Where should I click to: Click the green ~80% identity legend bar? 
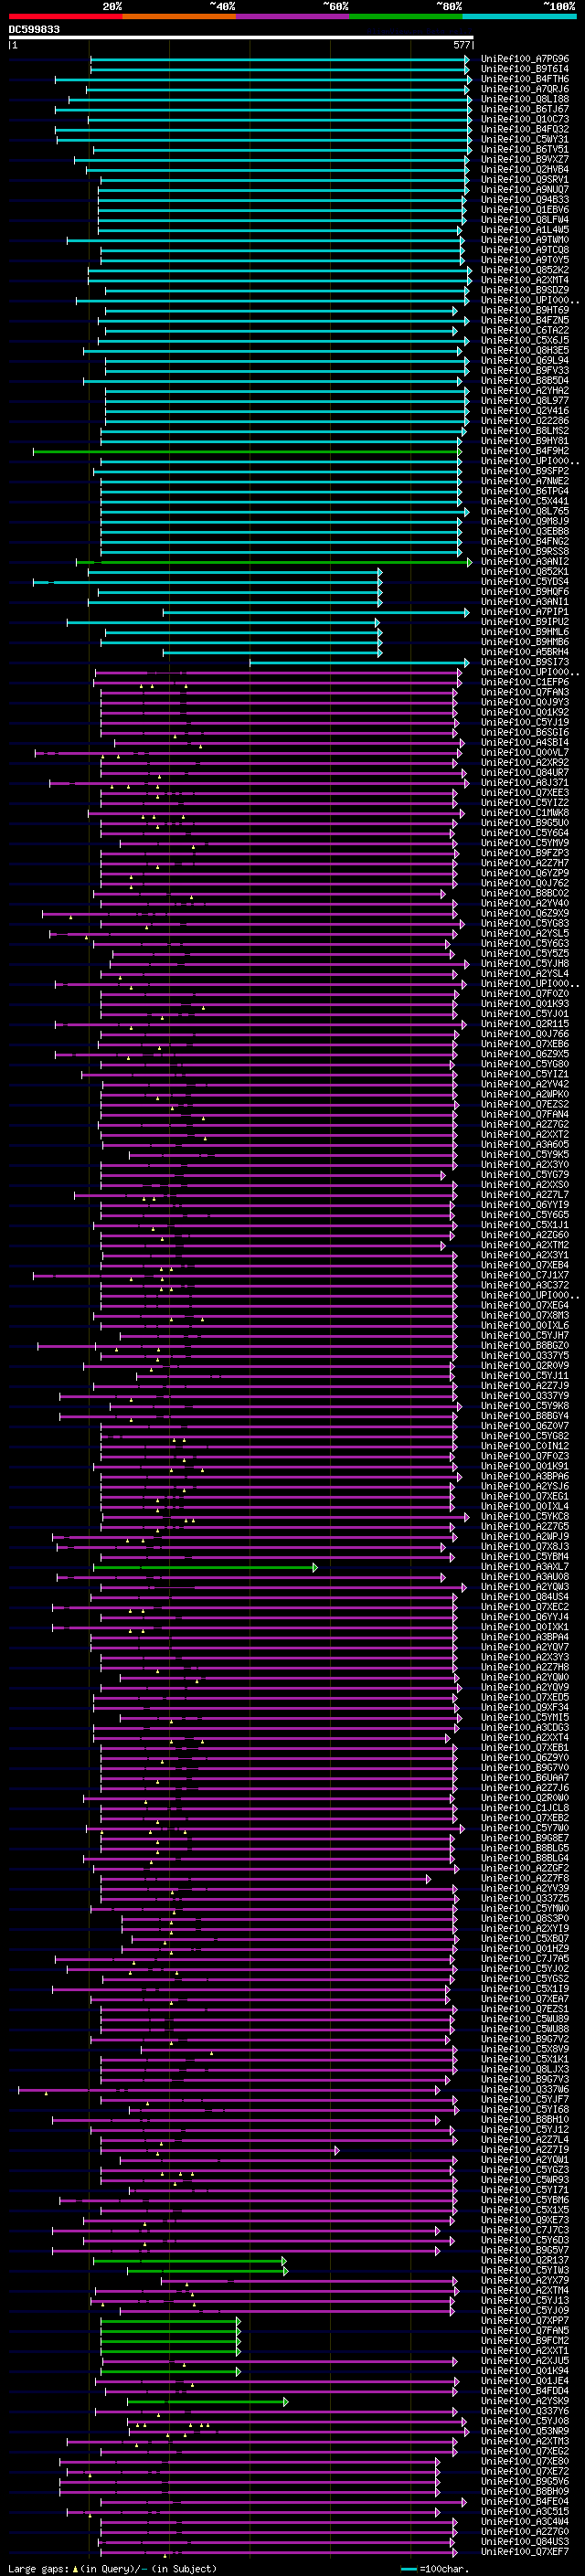click(x=406, y=16)
